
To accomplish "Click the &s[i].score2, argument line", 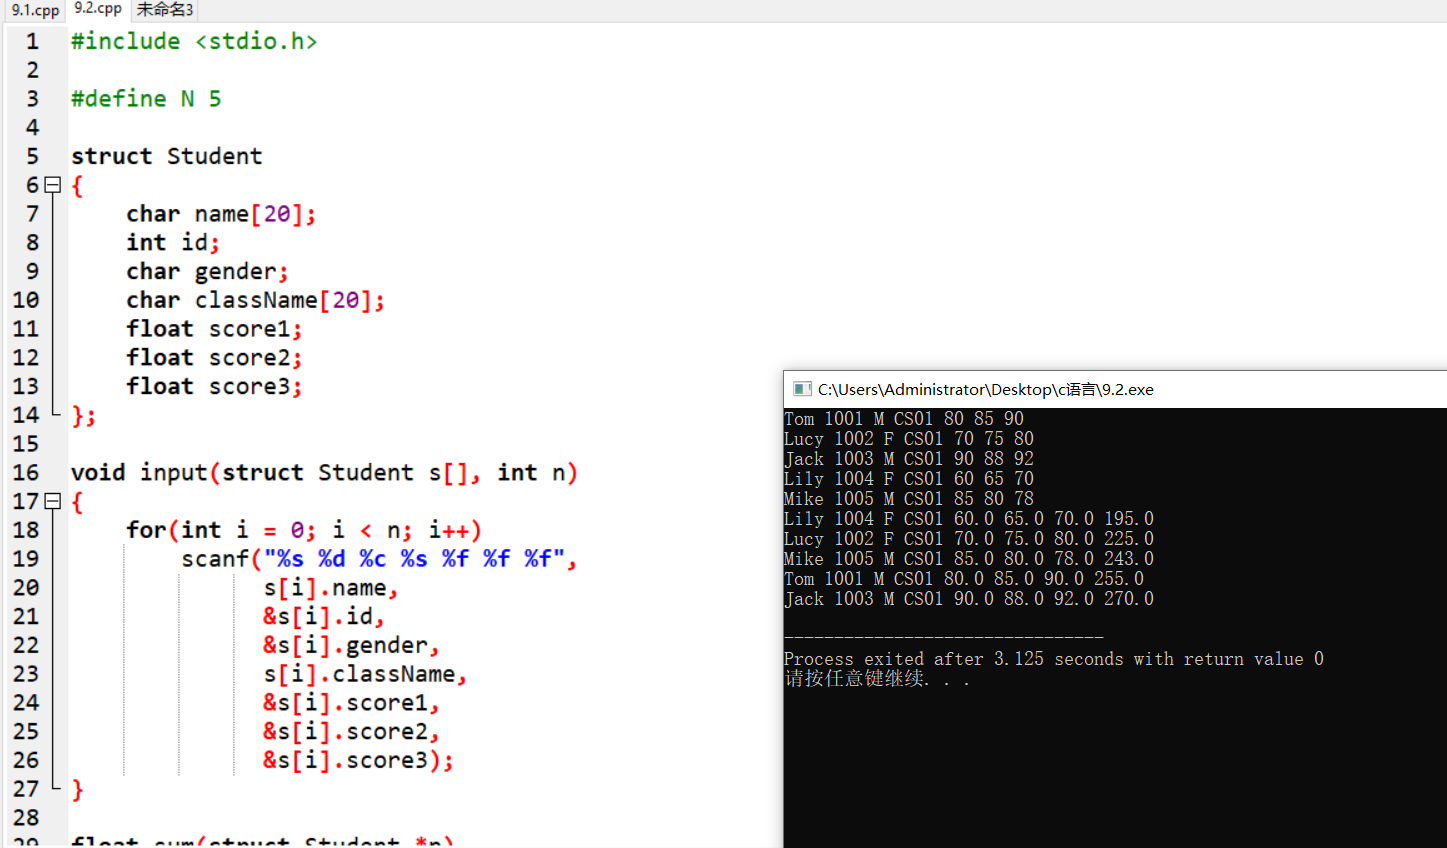I will [351, 732].
